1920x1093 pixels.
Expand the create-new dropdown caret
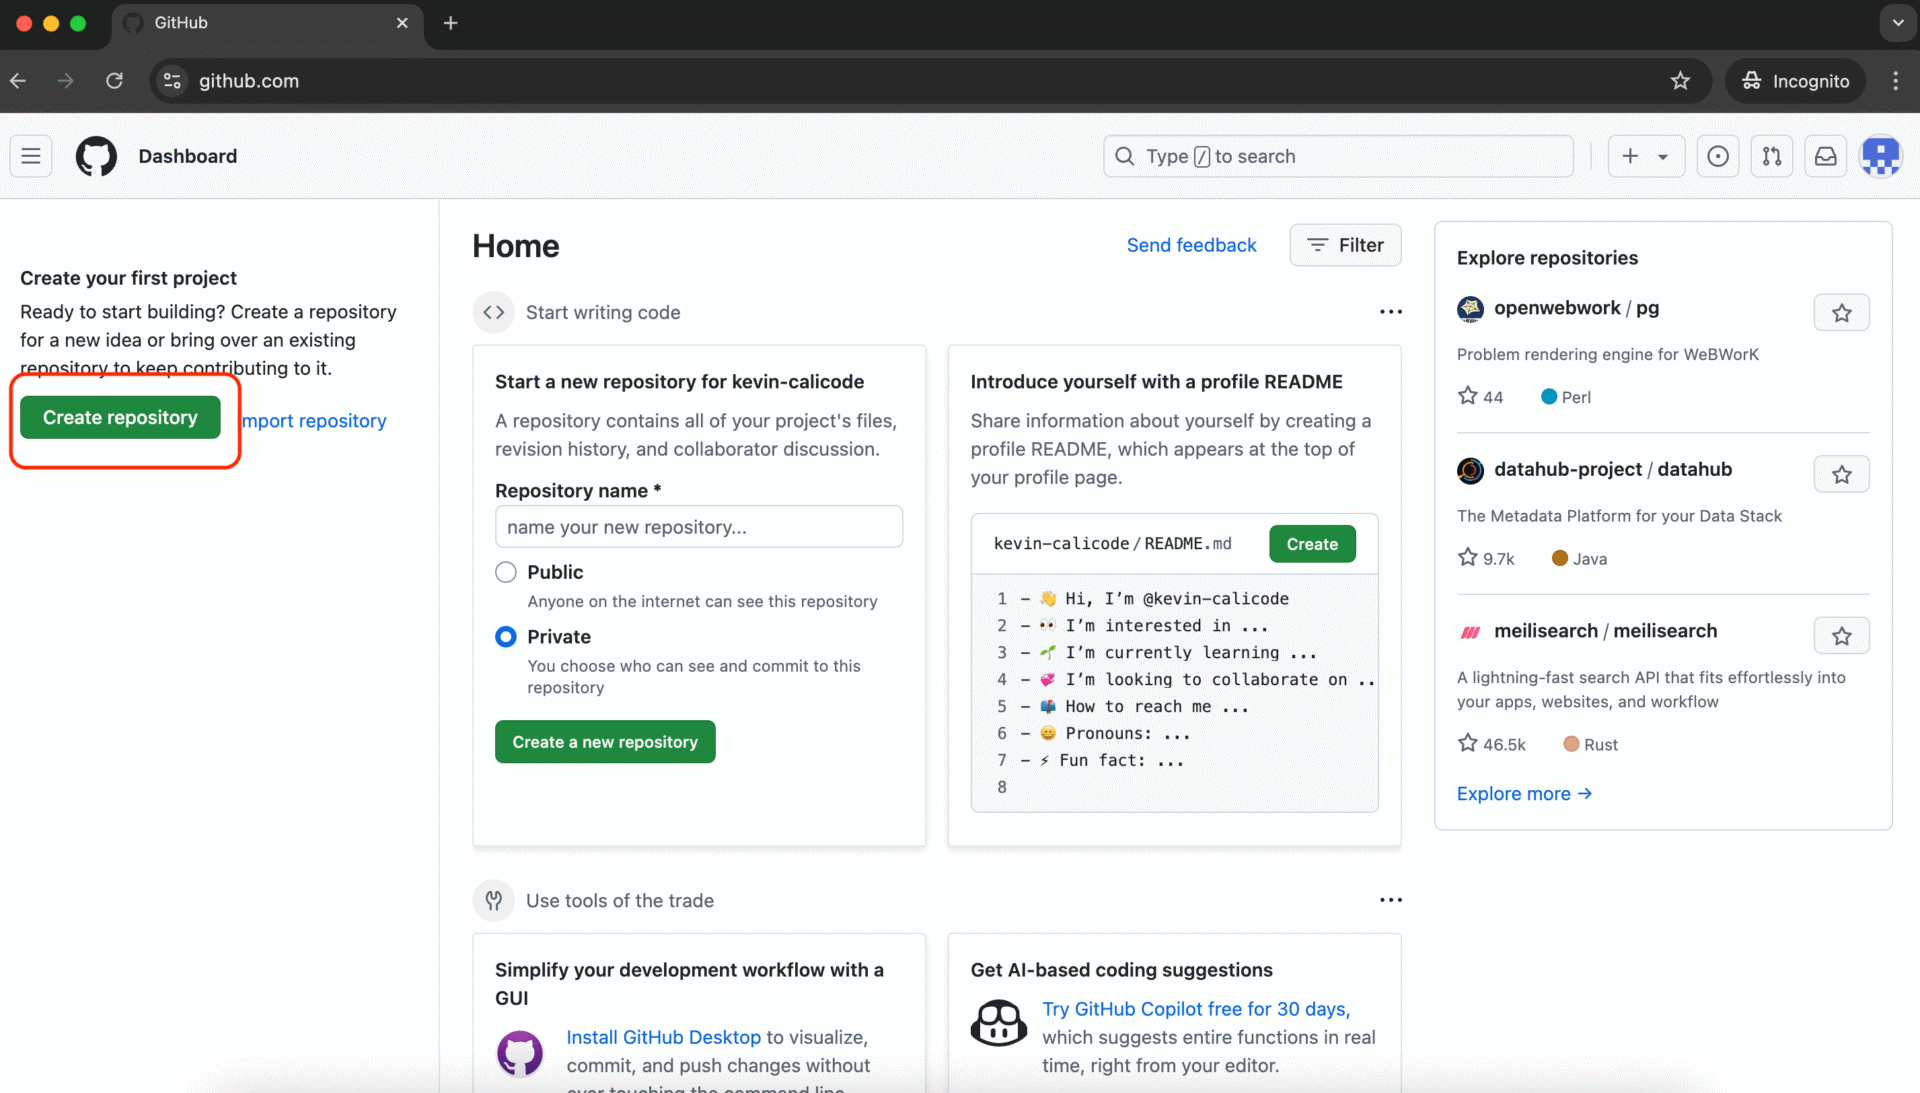pyautogui.click(x=1663, y=157)
